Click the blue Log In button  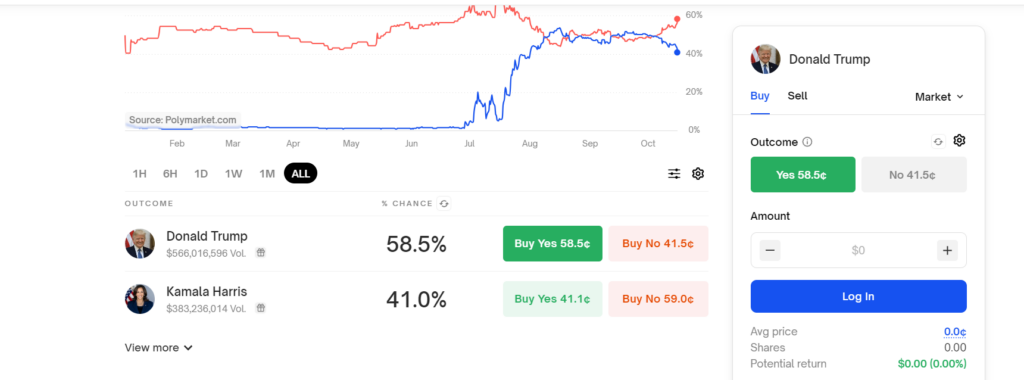click(x=858, y=296)
